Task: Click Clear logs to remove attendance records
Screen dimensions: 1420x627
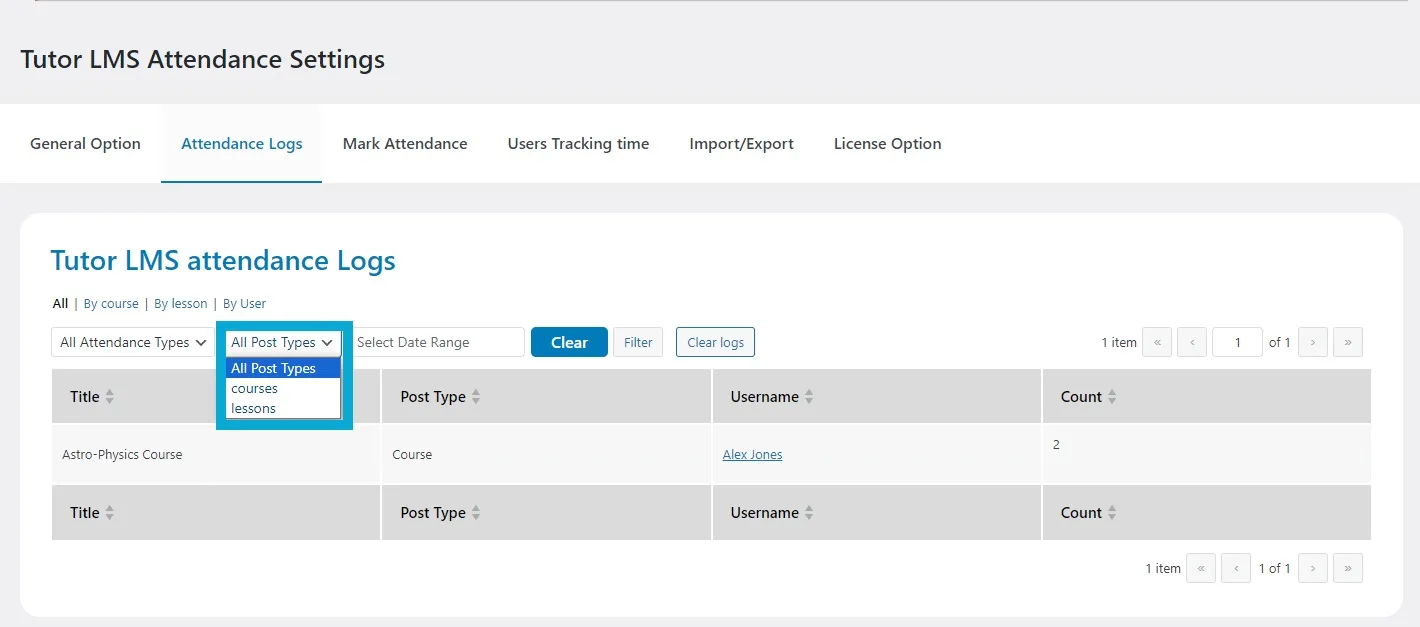Action: coord(715,342)
